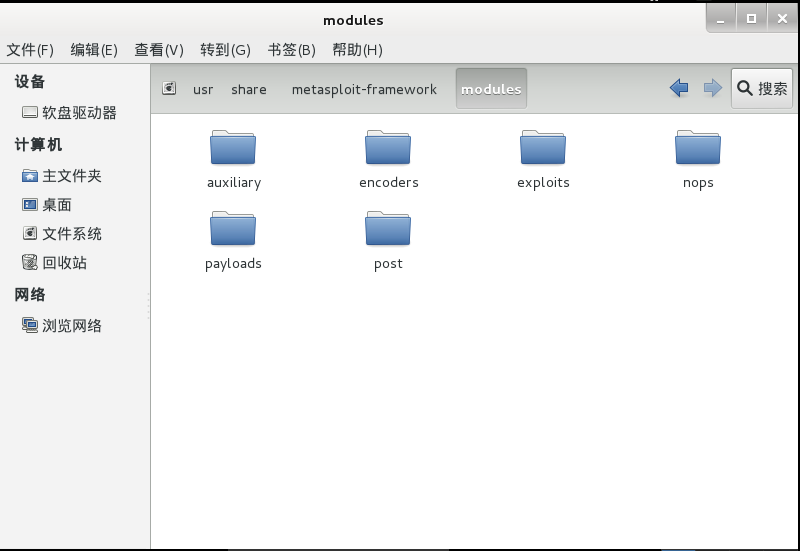
Task: Open the 帮助(H) menu
Action: pos(357,50)
